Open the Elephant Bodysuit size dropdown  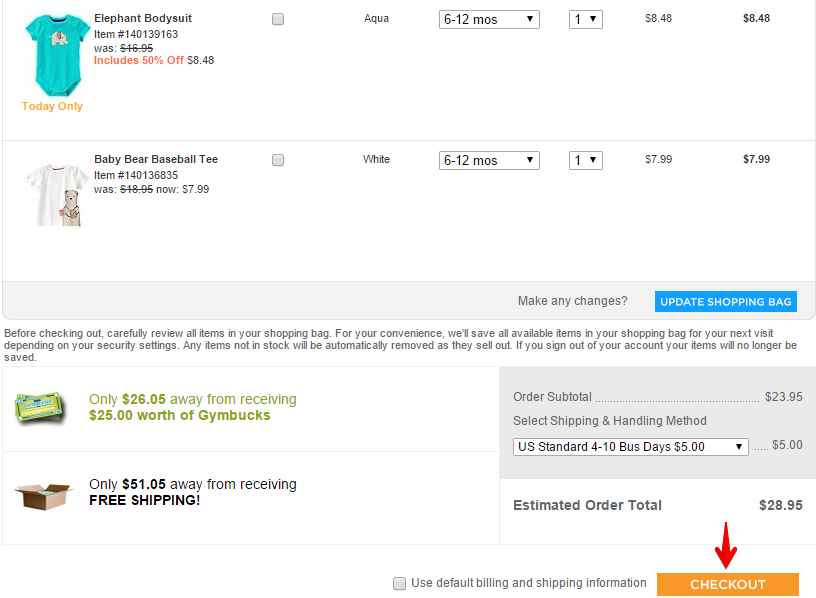click(x=489, y=19)
